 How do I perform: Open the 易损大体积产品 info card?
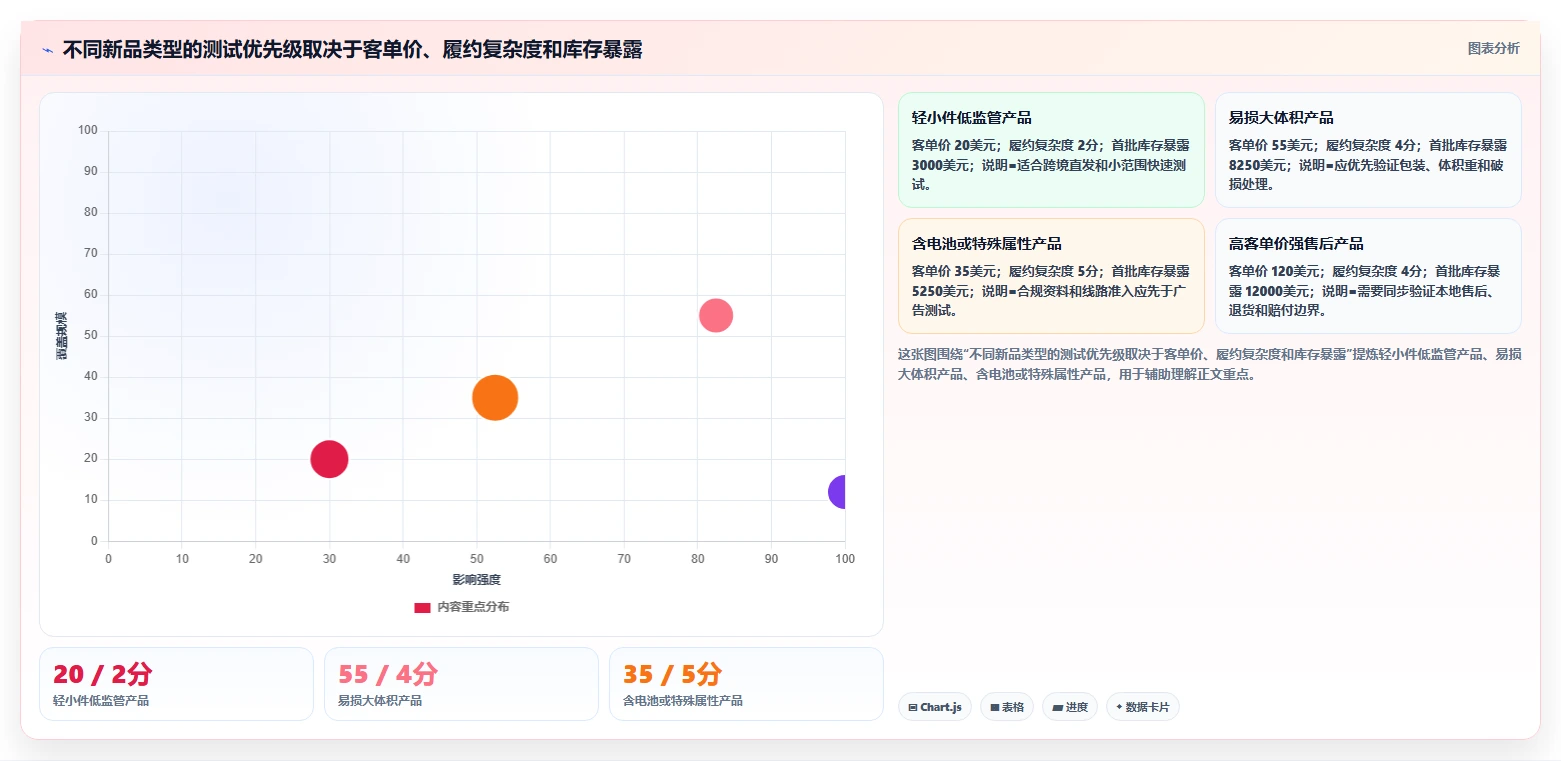click(1368, 150)
